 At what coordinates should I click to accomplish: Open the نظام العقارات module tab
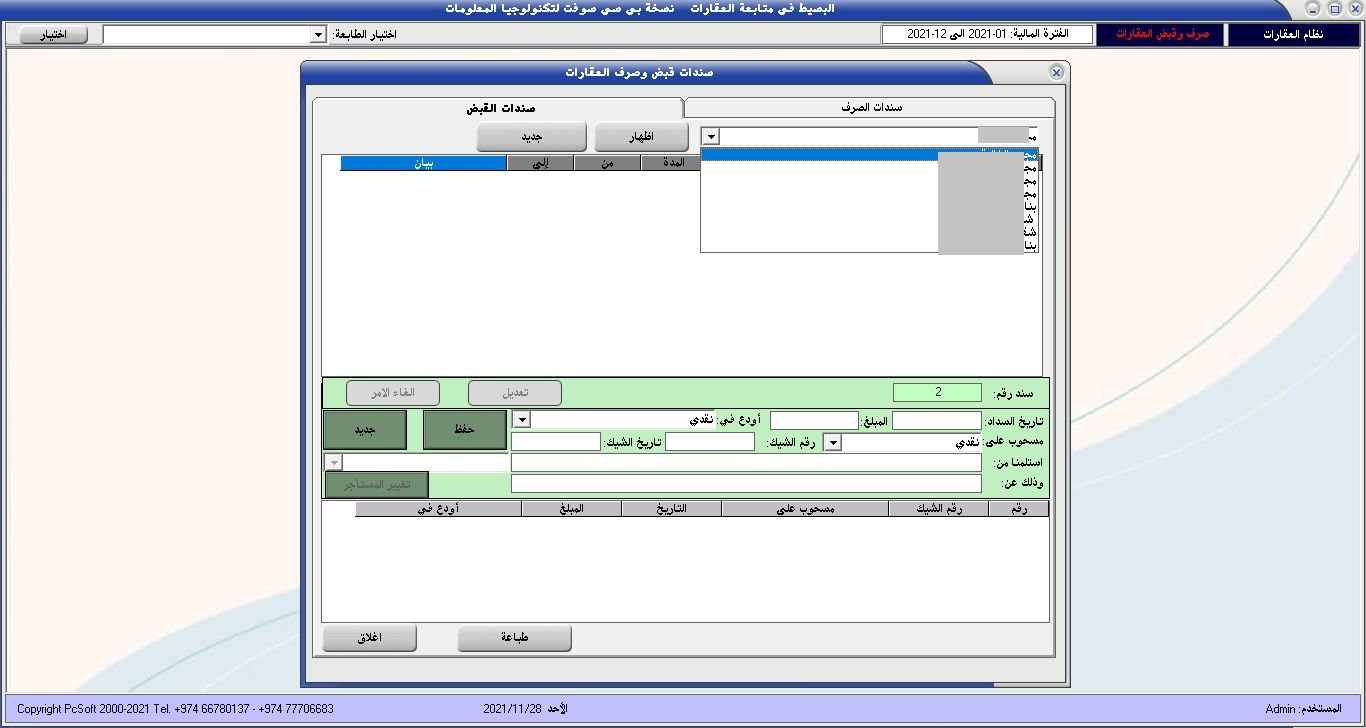pyautogui.click(x=1293, y=35)
